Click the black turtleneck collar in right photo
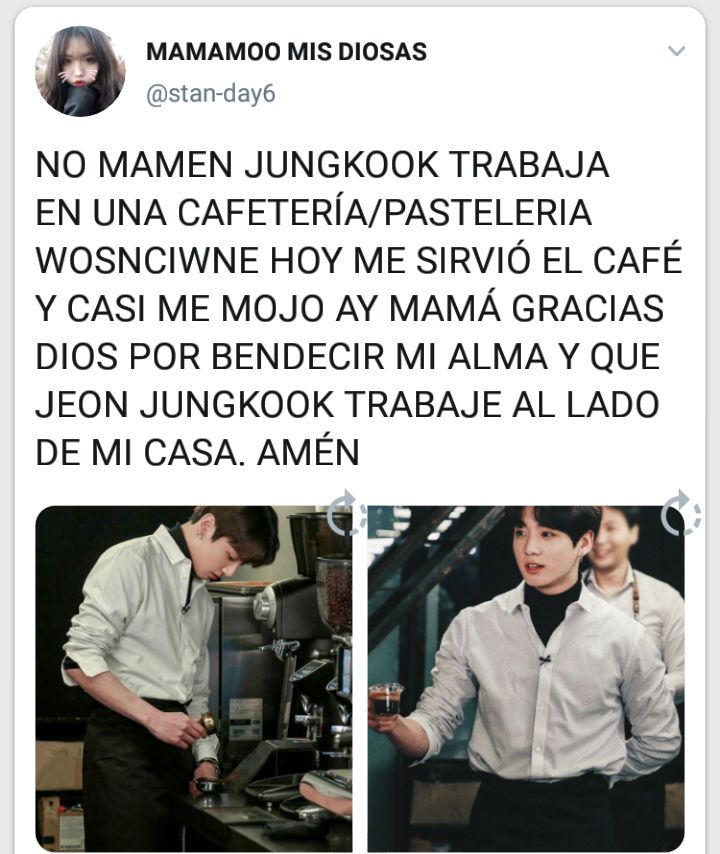The height and width of the screenshot is (854, 720). pos(551,607)
